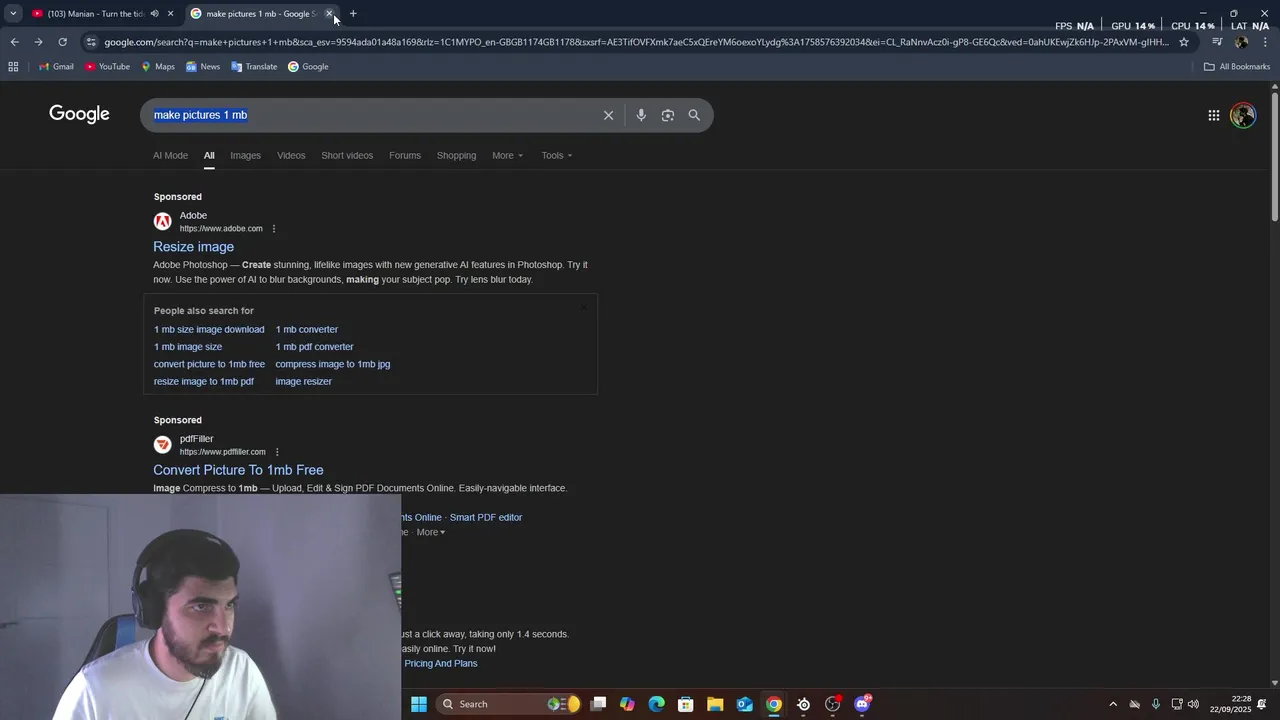Image resolution: width=1280 pixels, height=720 pixels.
Task: Switch to Videos results tab
Action: [x=291, y=155]
